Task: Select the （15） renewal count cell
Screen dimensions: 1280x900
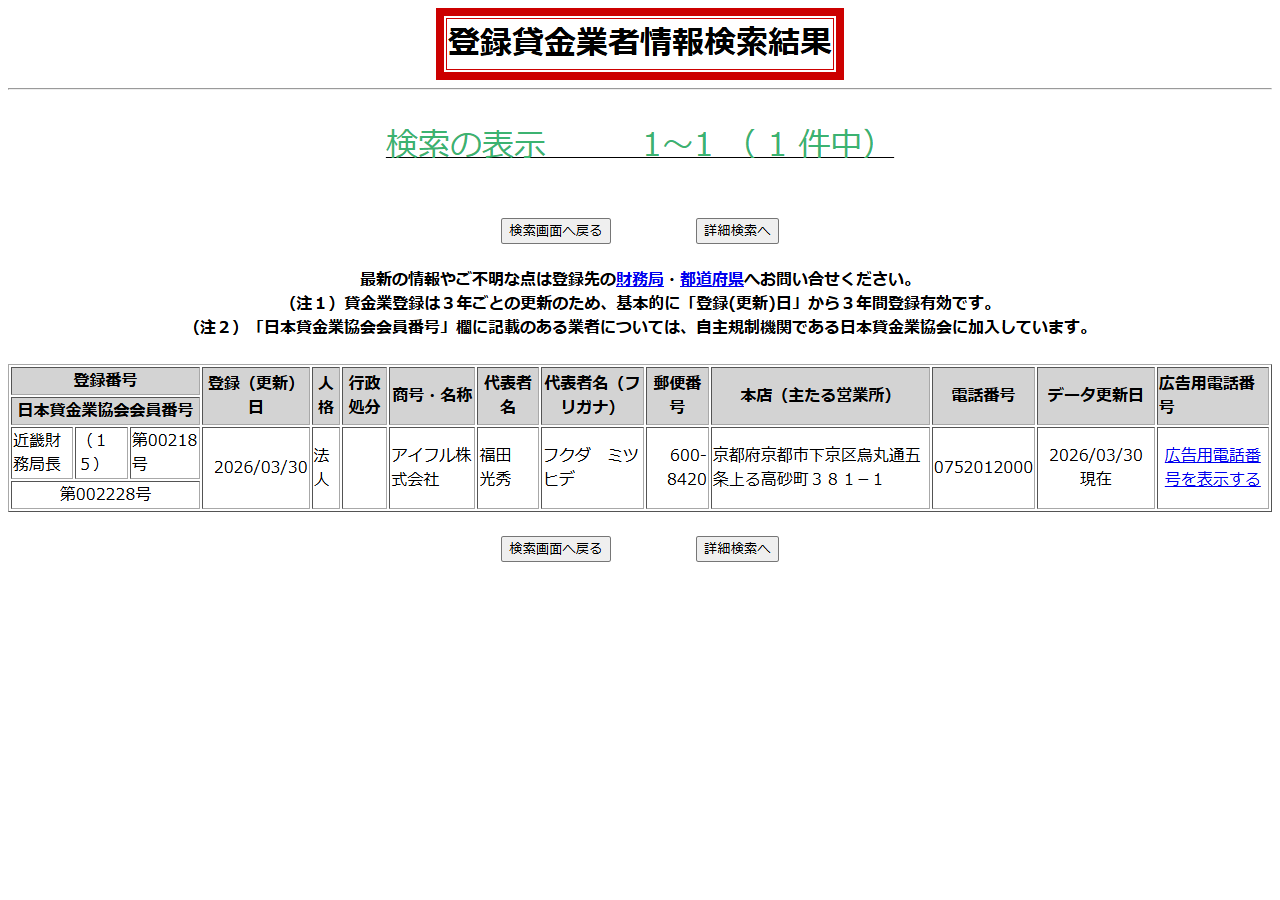Action: tap(101, 453)
